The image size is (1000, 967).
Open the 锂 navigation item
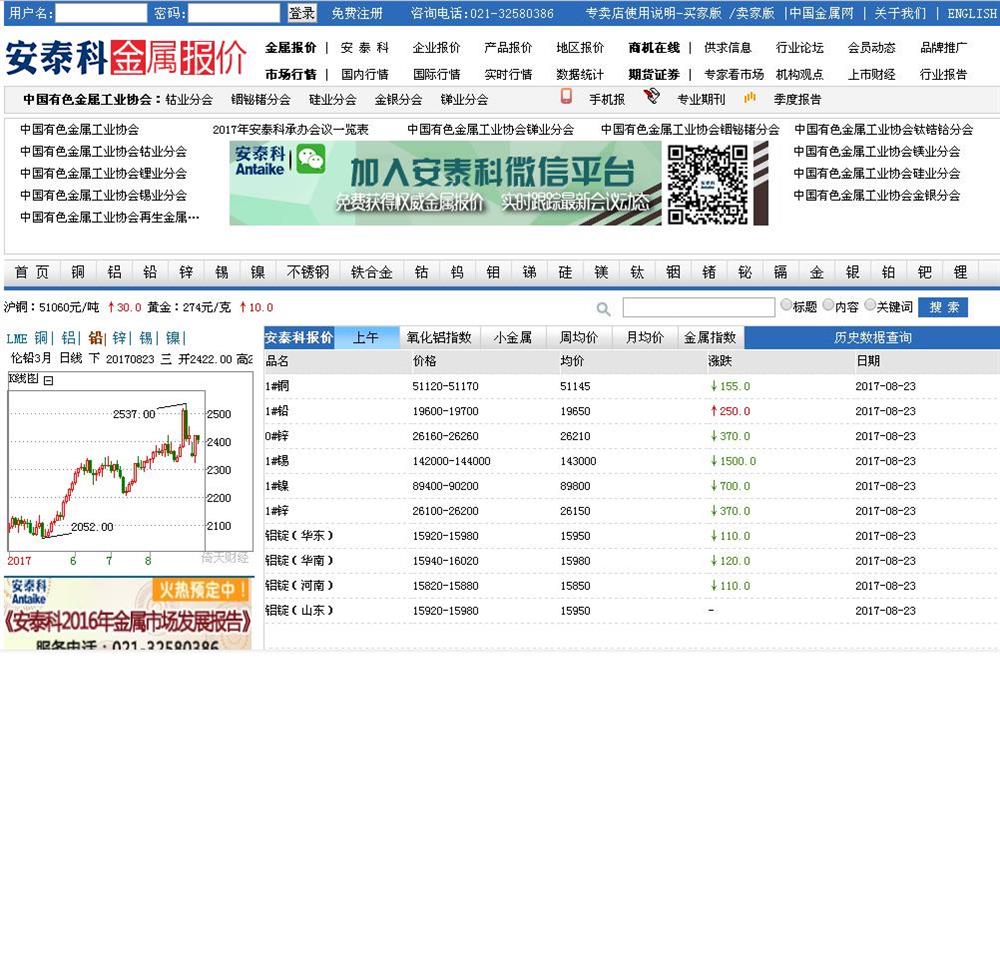pyautogui.click(x=960, y=272)
